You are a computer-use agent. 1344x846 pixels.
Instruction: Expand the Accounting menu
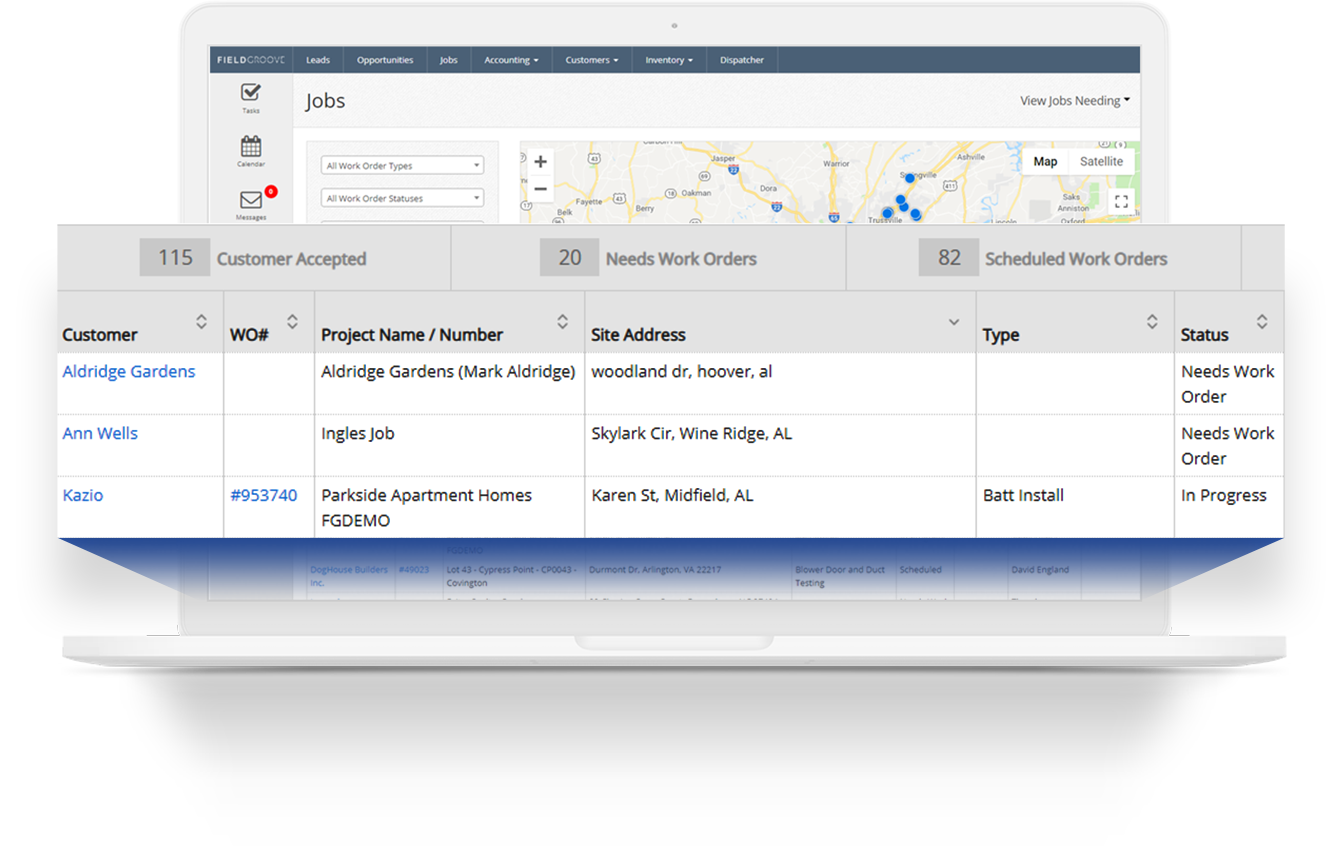point(511,60)
